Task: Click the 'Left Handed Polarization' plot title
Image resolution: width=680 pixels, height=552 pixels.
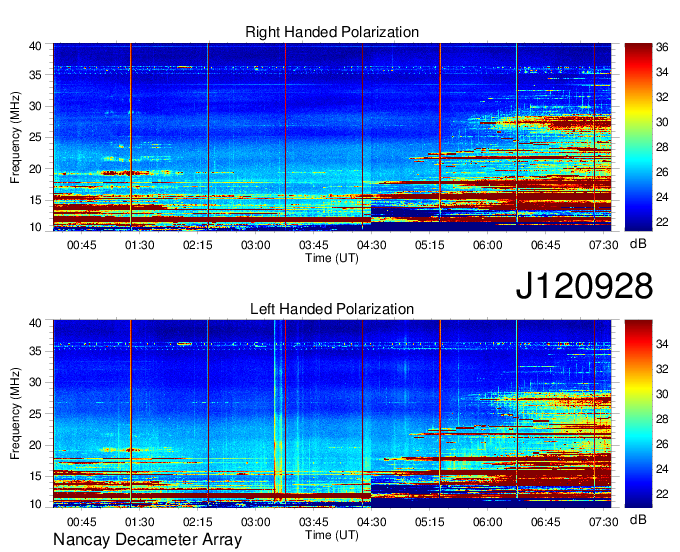Action: pos(332,309)
